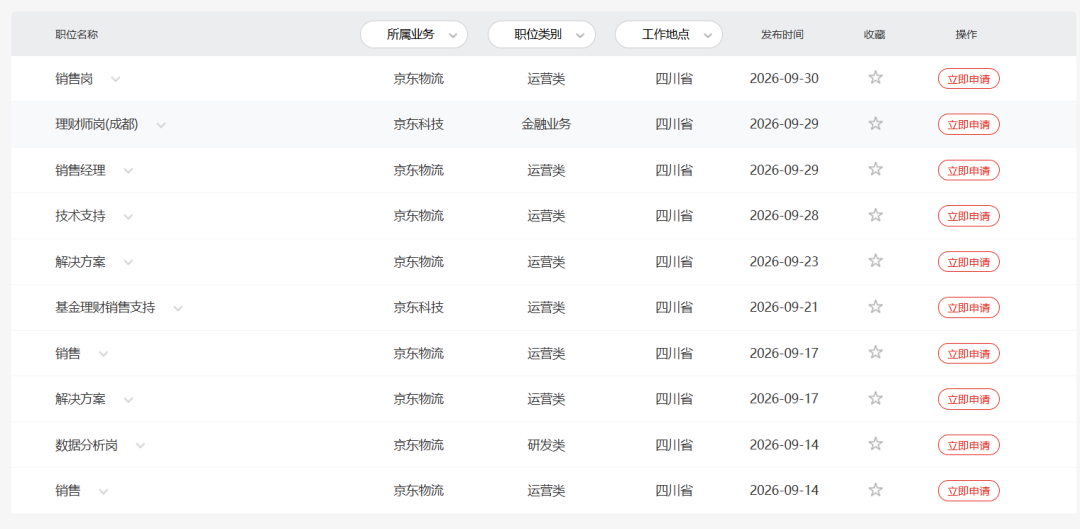
Task: Select the 销售经理 job title
Action: tap(80, 170)
